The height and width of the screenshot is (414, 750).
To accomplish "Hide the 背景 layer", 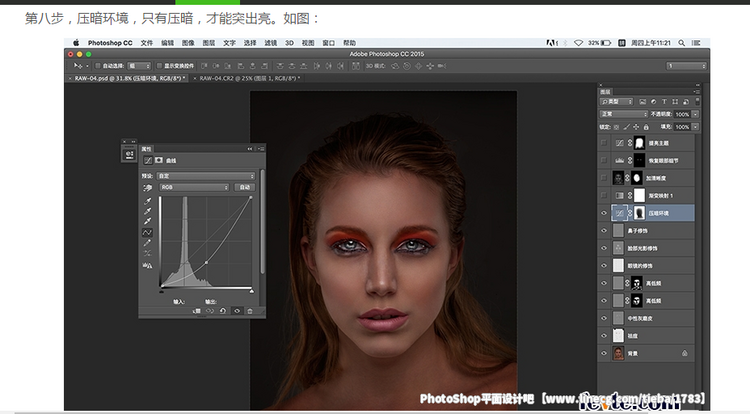I will pos(604,353).
